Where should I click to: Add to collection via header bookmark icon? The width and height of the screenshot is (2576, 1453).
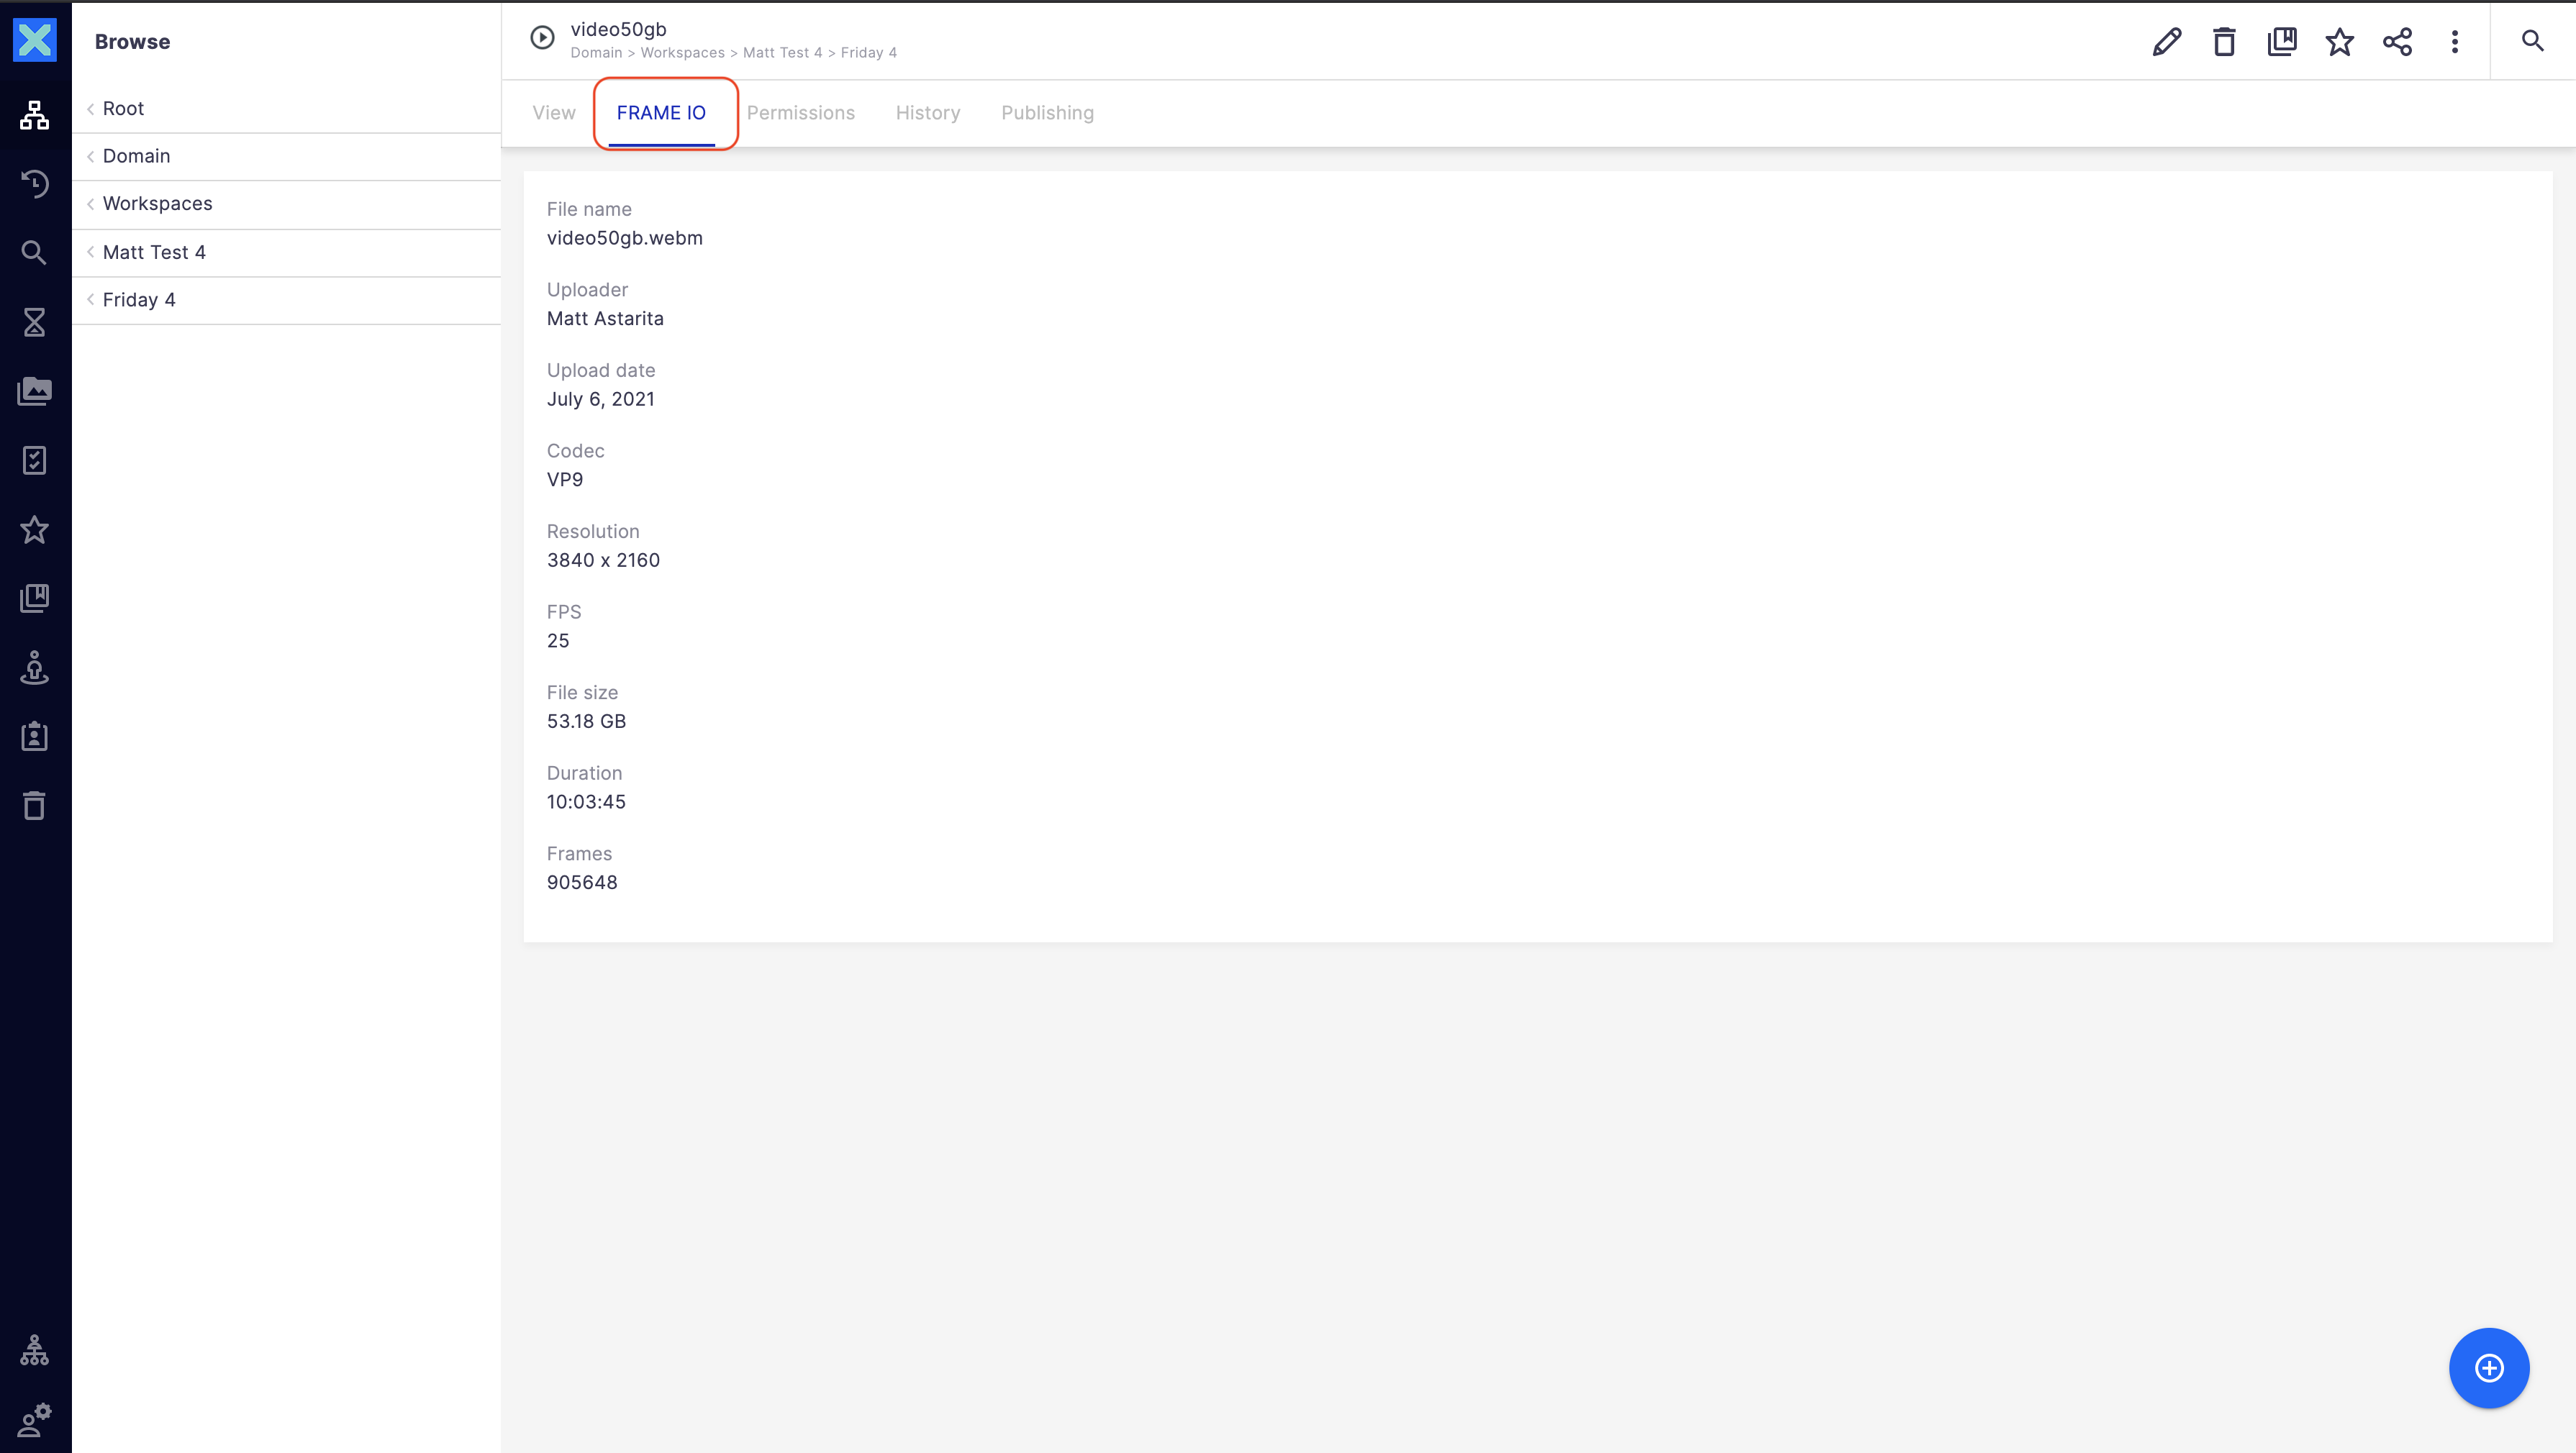2282,41
